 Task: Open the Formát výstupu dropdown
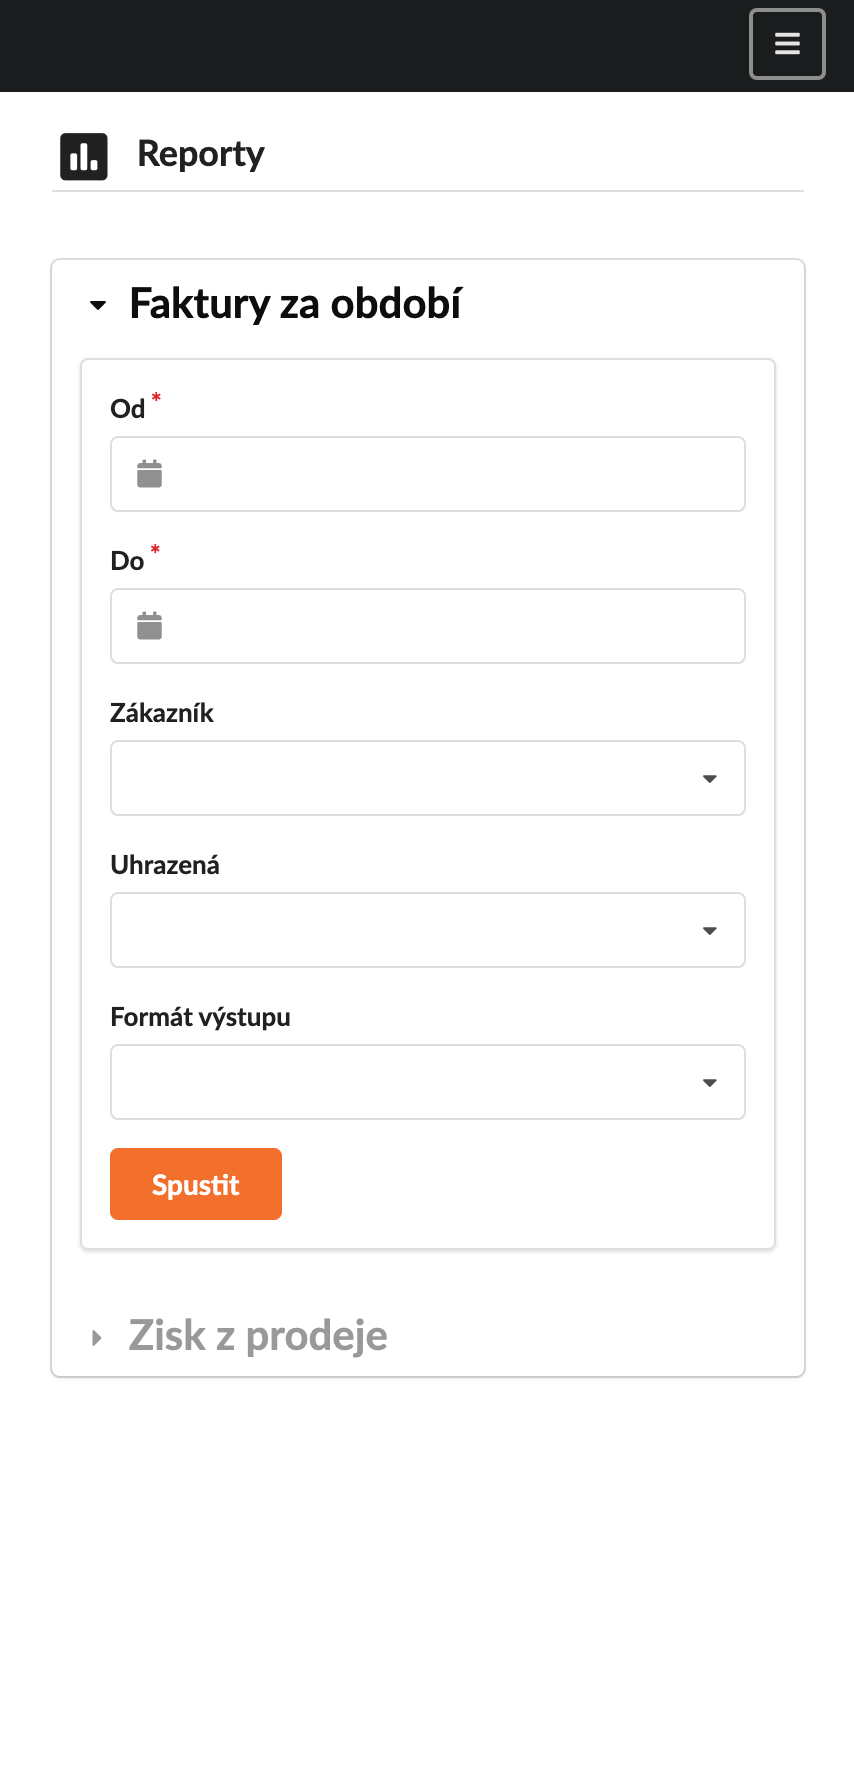point(428,1082)
